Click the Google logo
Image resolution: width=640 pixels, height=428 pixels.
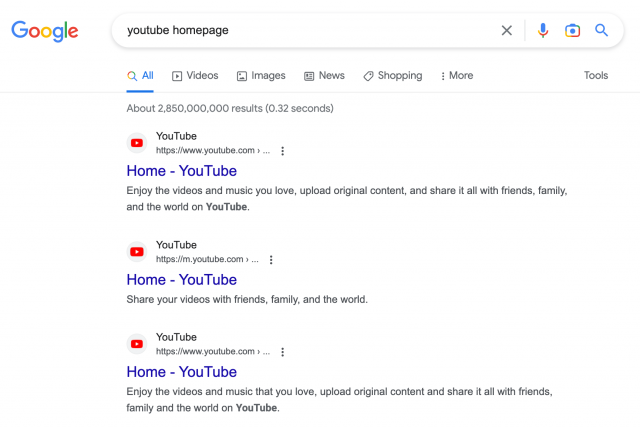pos(45,31)
